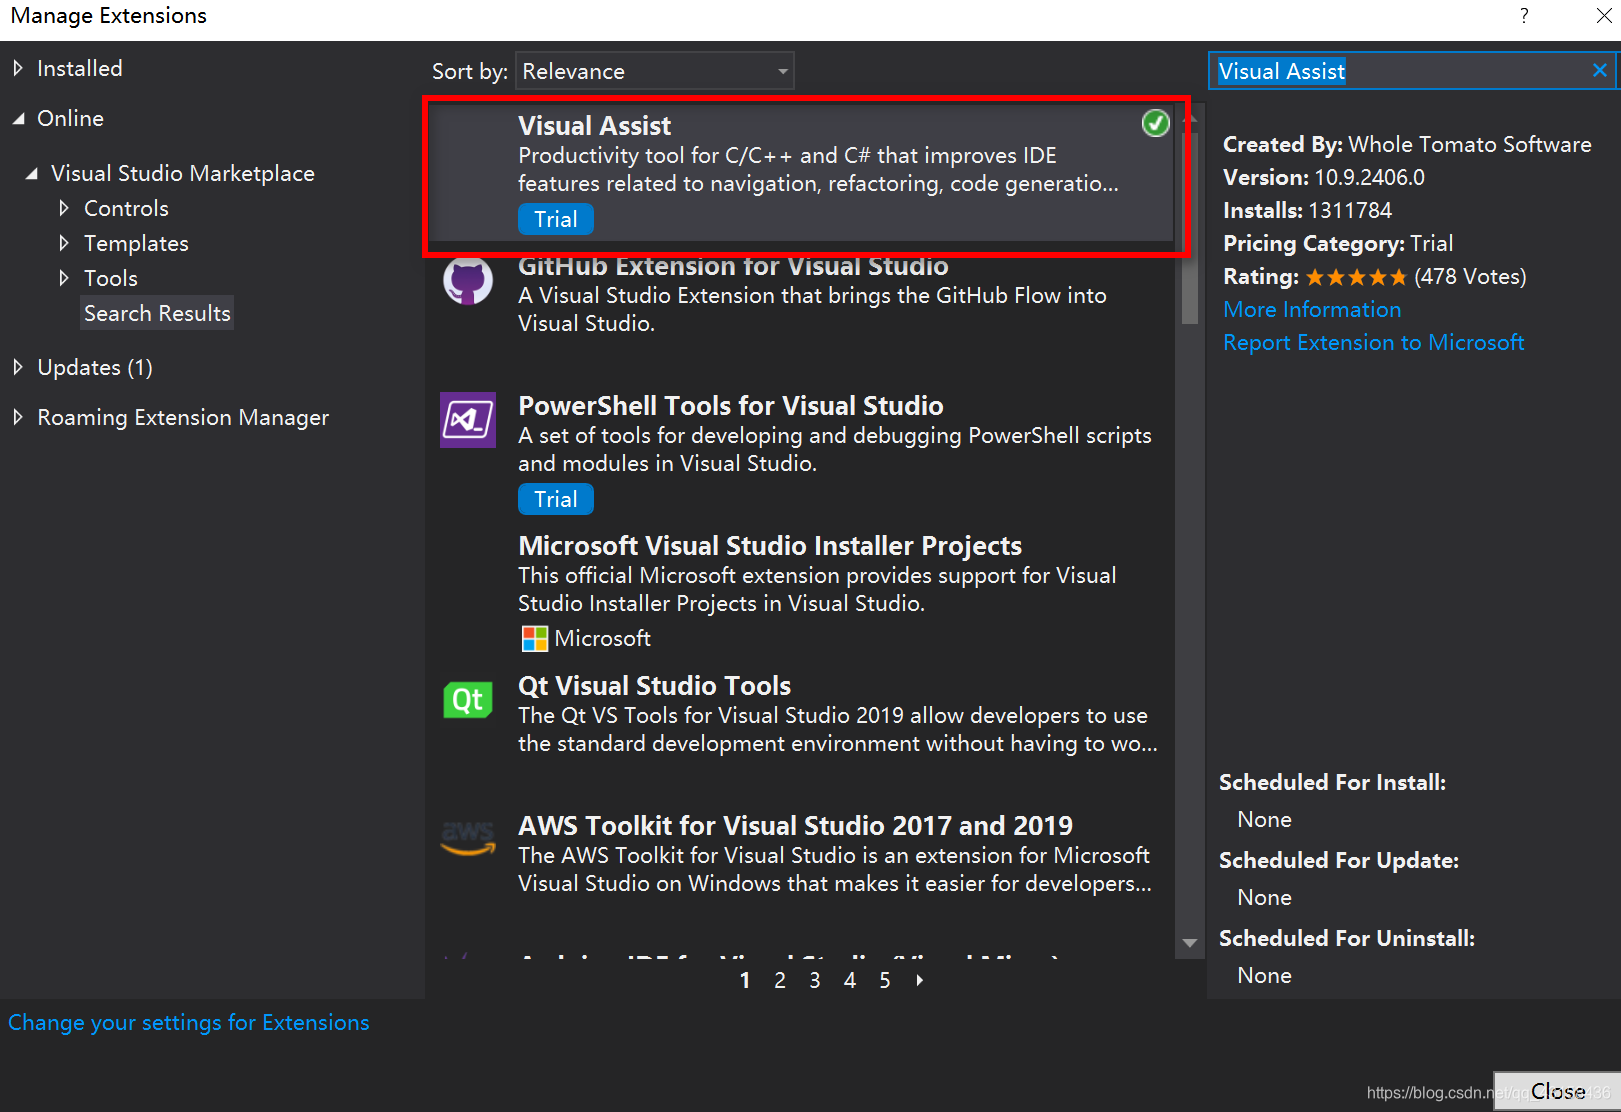Click the green installed checkmark on Visual Assist
1621x1112 pixels.
1156,123
